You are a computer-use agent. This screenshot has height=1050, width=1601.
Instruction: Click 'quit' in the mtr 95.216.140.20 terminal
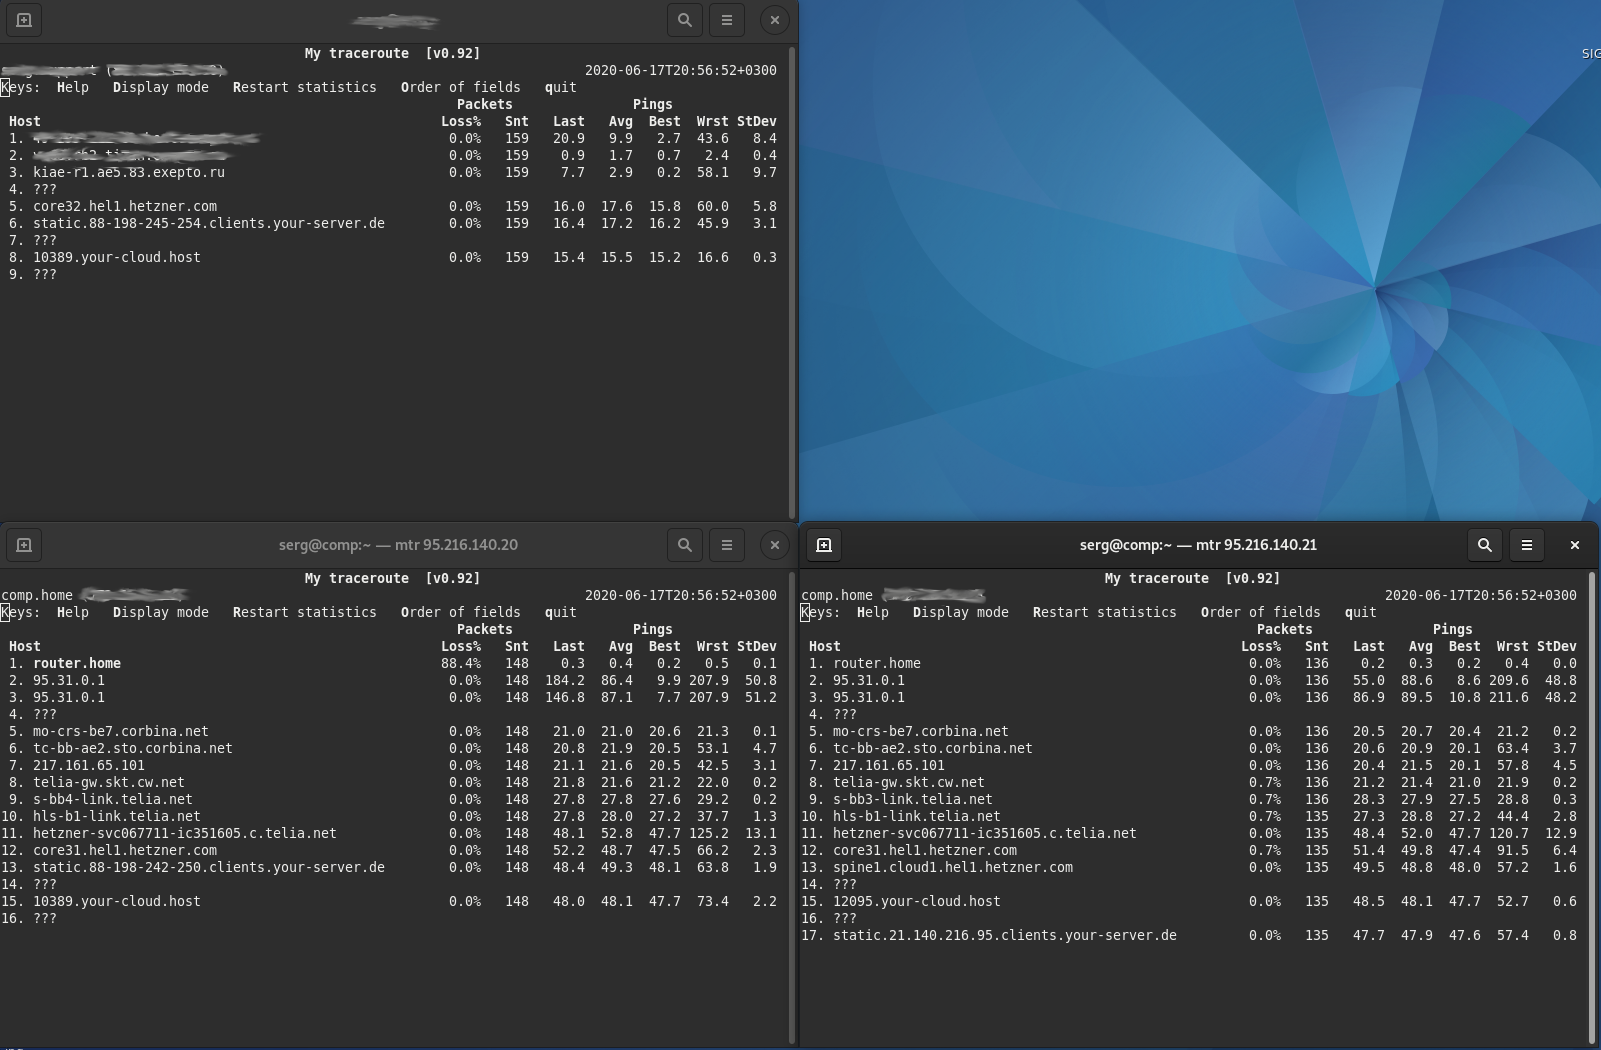(561, 612)
